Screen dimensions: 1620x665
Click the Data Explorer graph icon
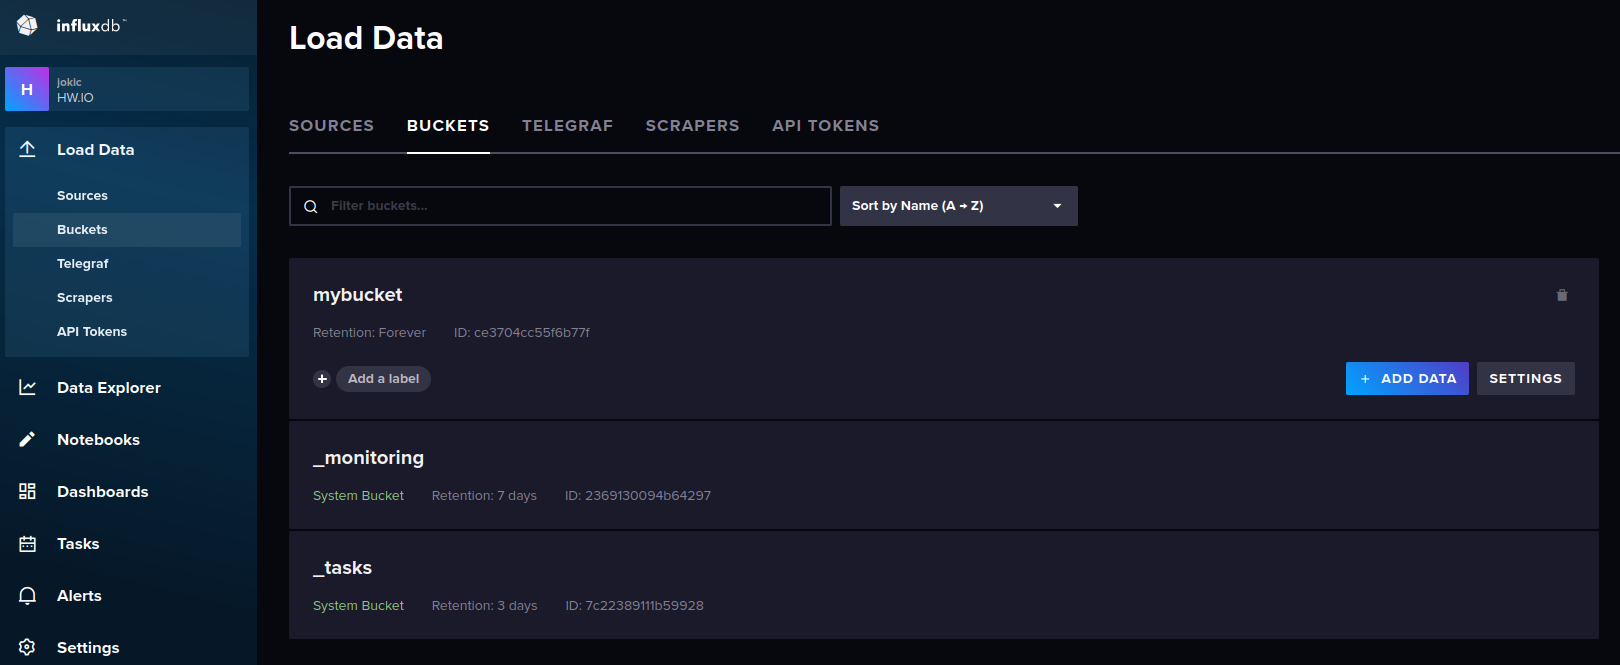pos(27,387)
